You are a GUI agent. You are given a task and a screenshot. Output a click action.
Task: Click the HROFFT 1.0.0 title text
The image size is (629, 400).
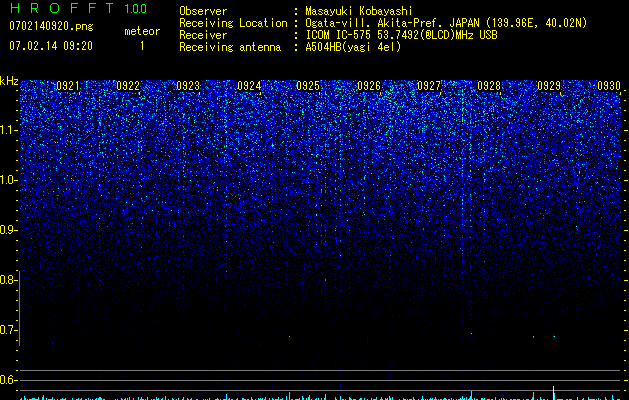[x=78, y=8]
